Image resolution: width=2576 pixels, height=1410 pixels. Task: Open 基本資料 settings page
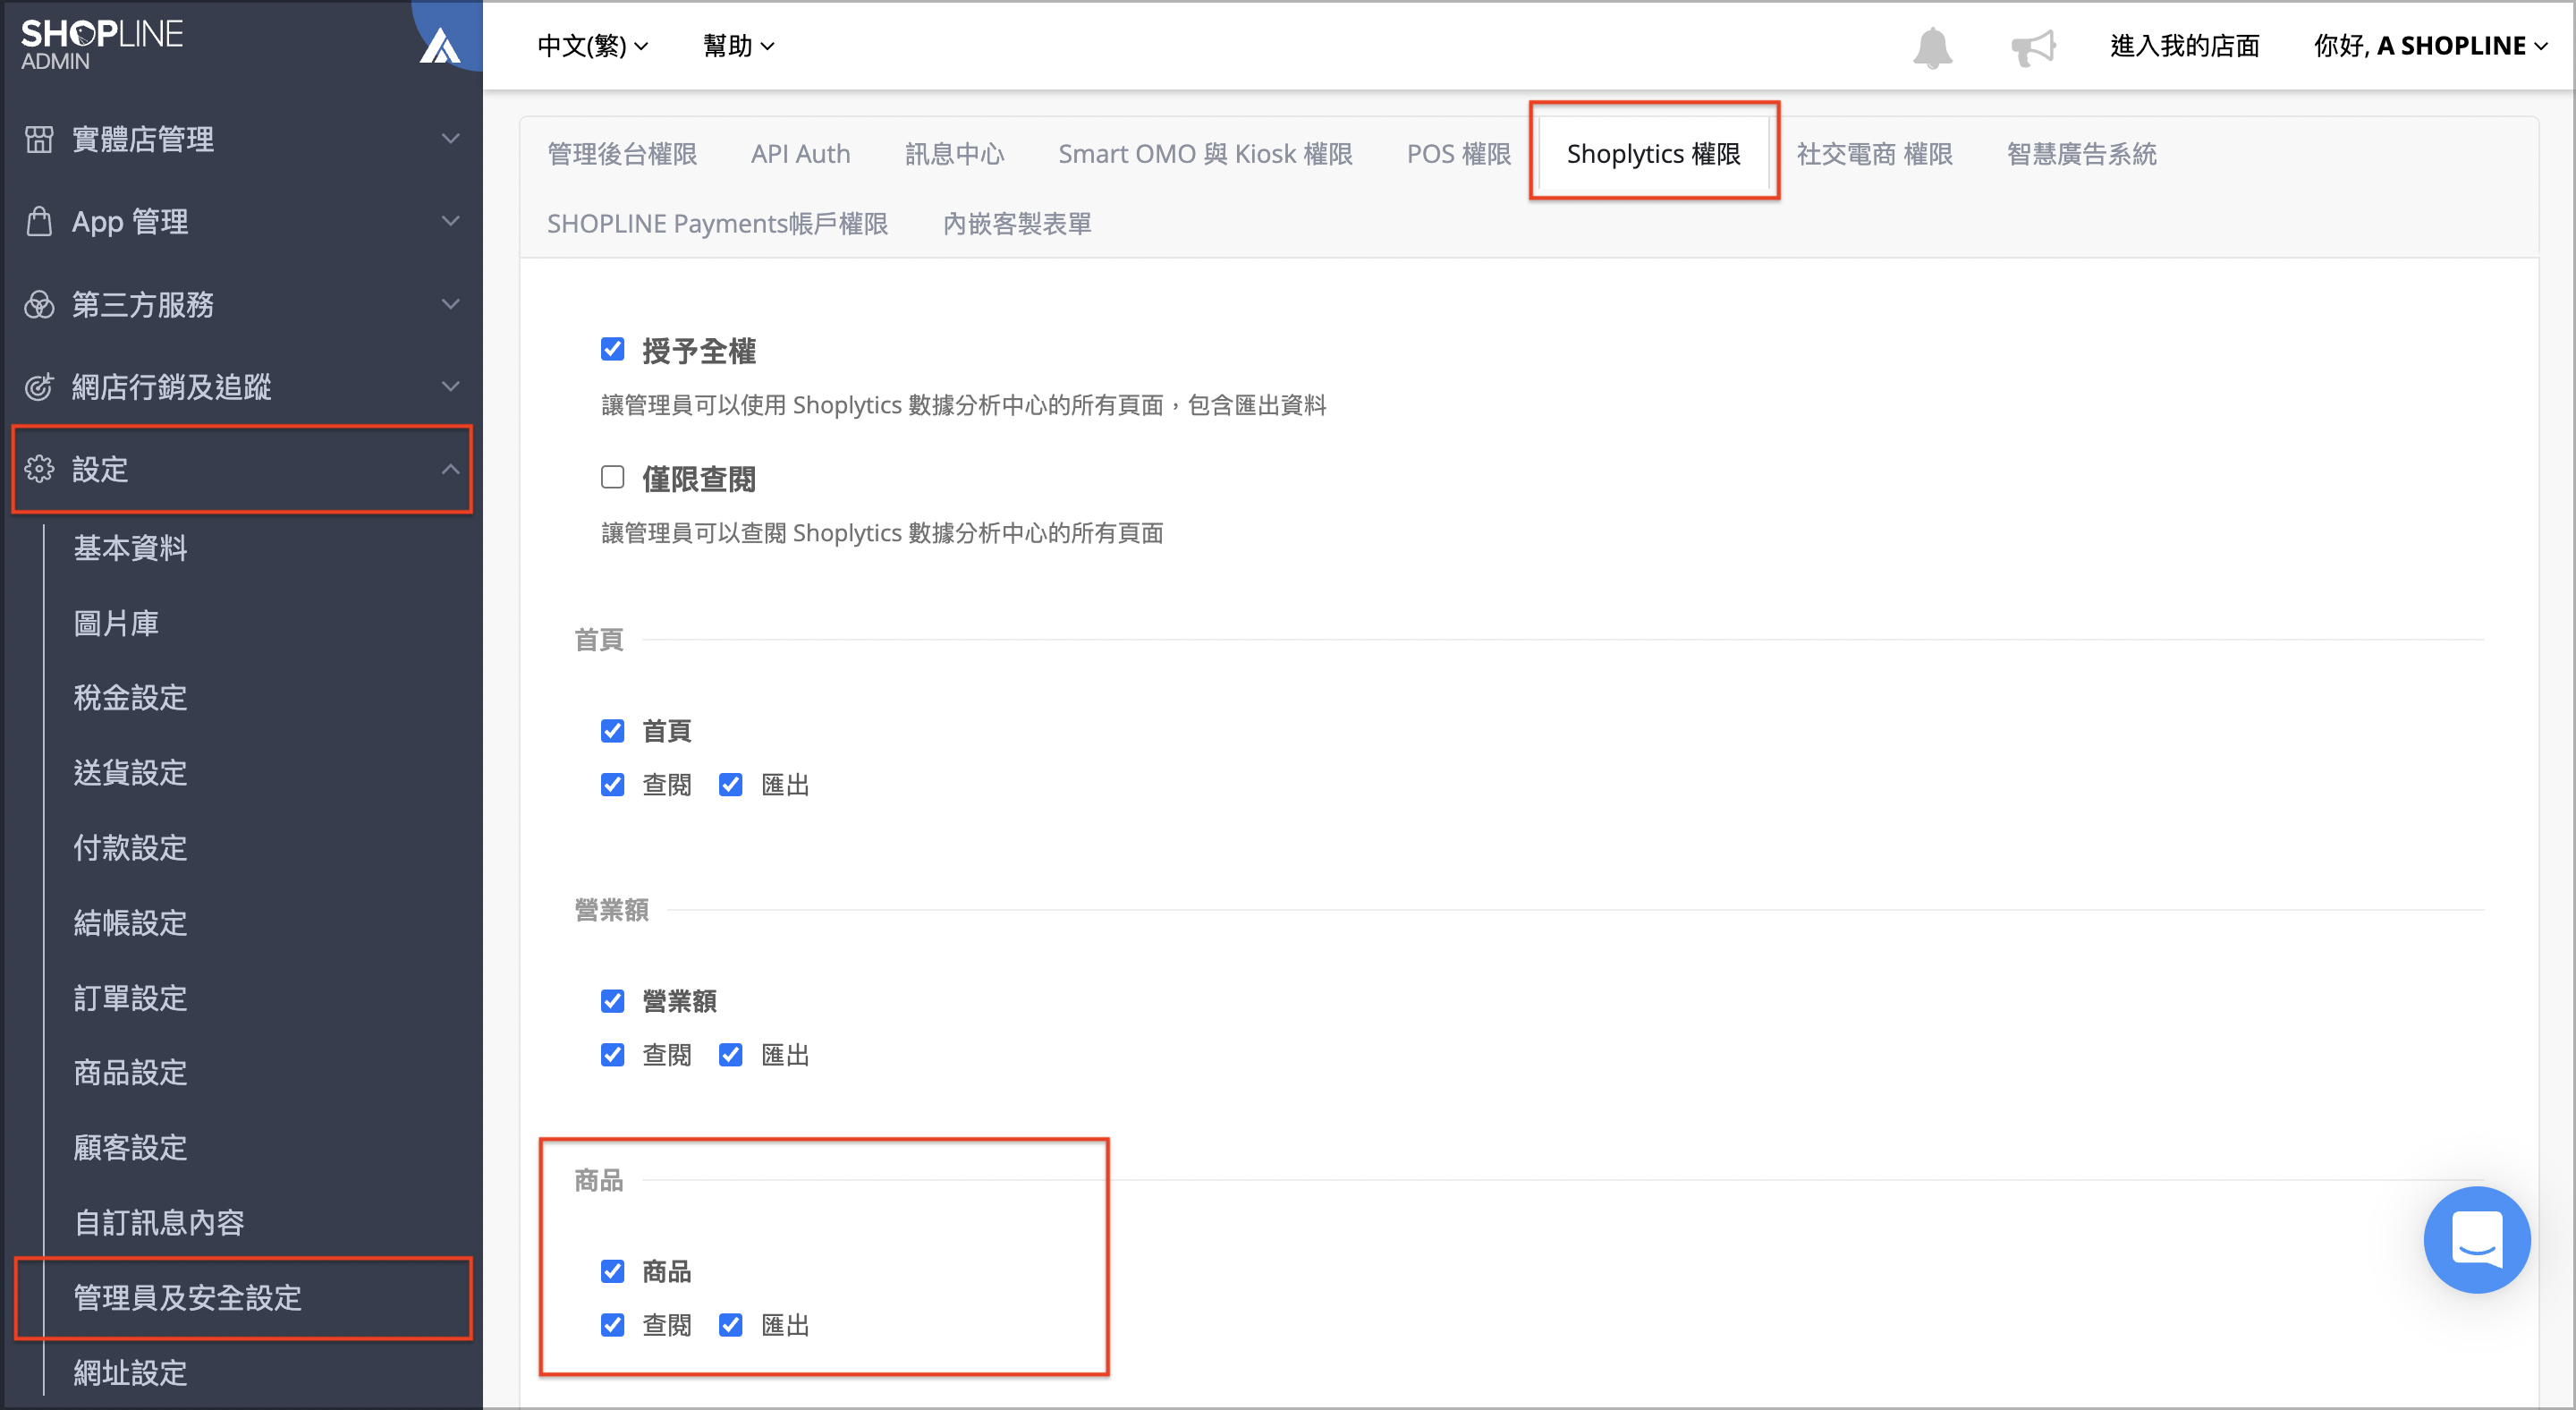coord(130,548)
